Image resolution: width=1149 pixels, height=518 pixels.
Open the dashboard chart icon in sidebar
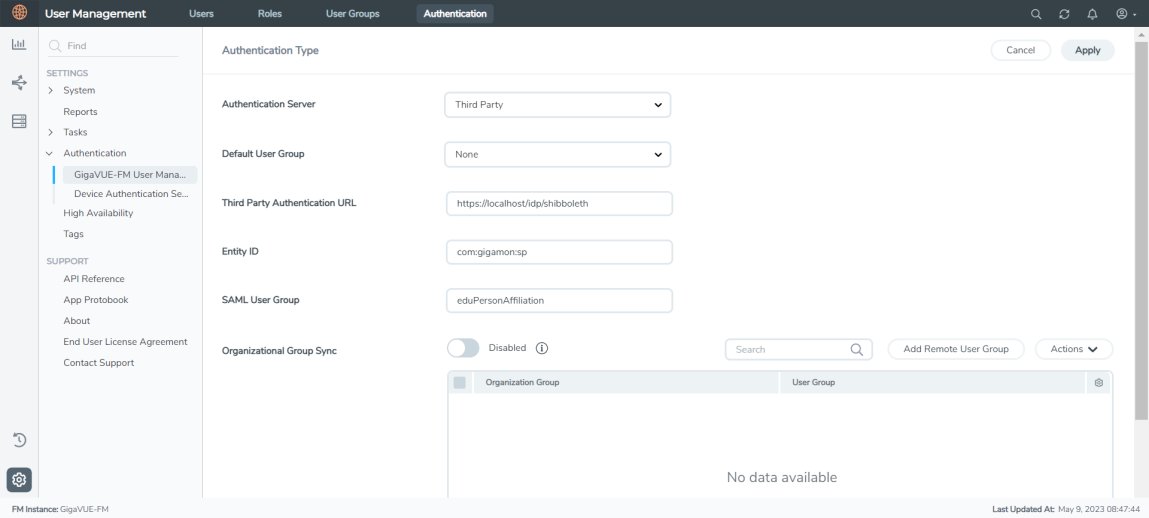click(19, 45)
